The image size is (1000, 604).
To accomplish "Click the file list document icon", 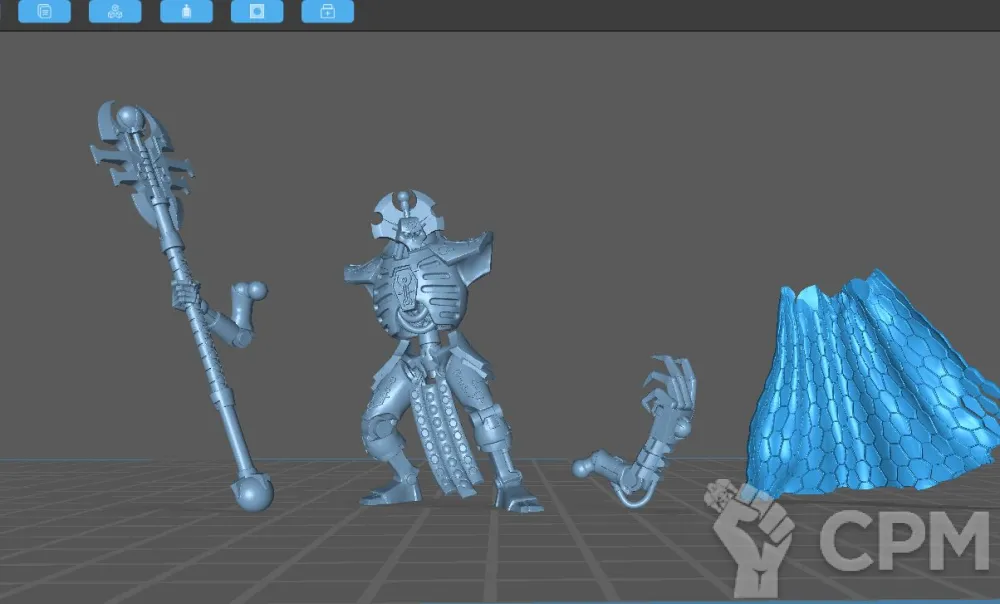I will pos(44,12).
